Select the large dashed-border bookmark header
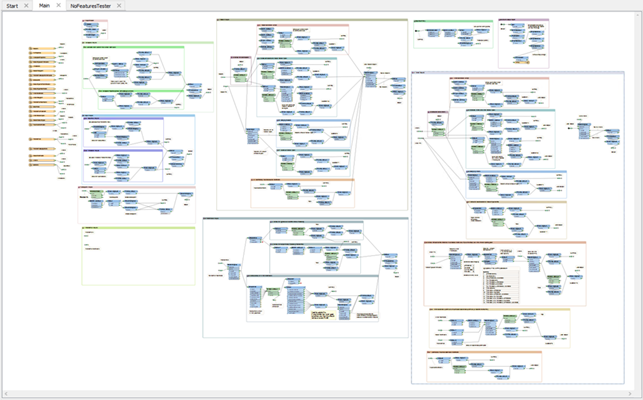Screen dimensions: 643x400 [518, 73]
